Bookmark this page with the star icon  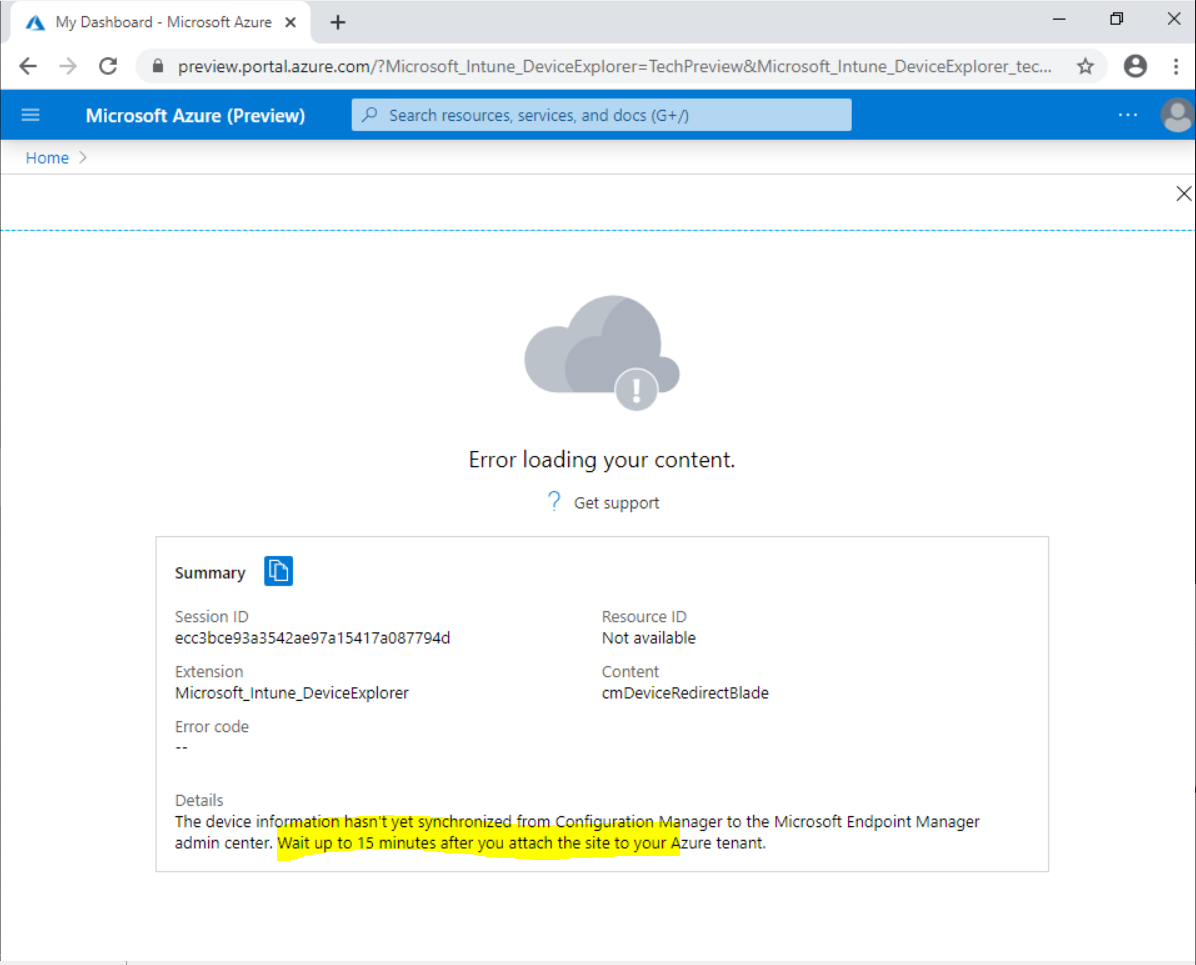click(1085, 66)
